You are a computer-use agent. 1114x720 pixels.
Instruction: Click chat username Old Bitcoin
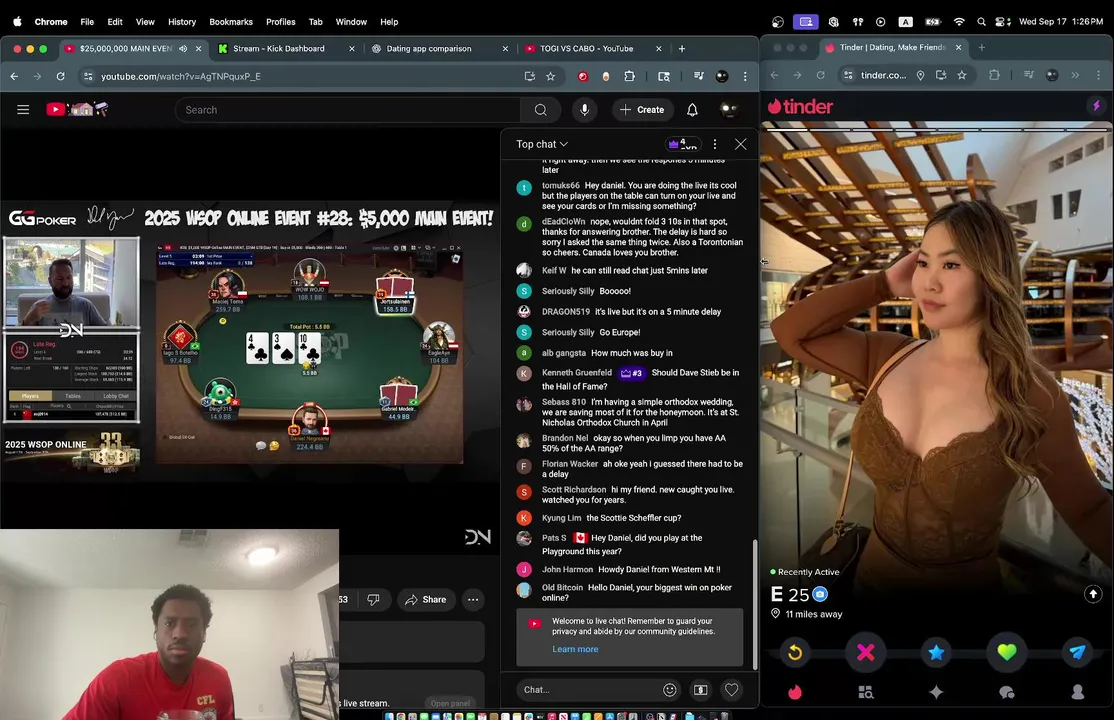[x=562, y=587]
